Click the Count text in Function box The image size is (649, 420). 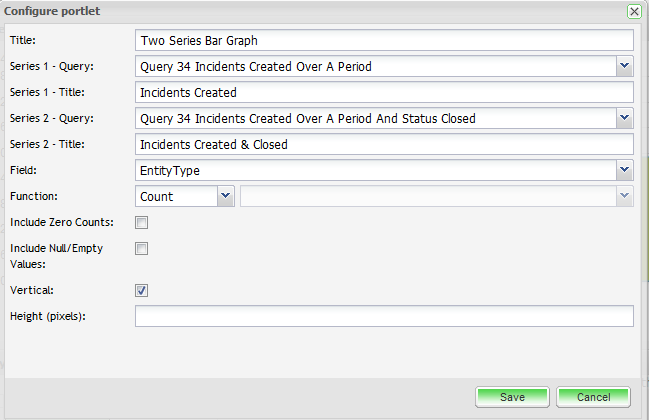pyautogui.click(x=157, y=197)
